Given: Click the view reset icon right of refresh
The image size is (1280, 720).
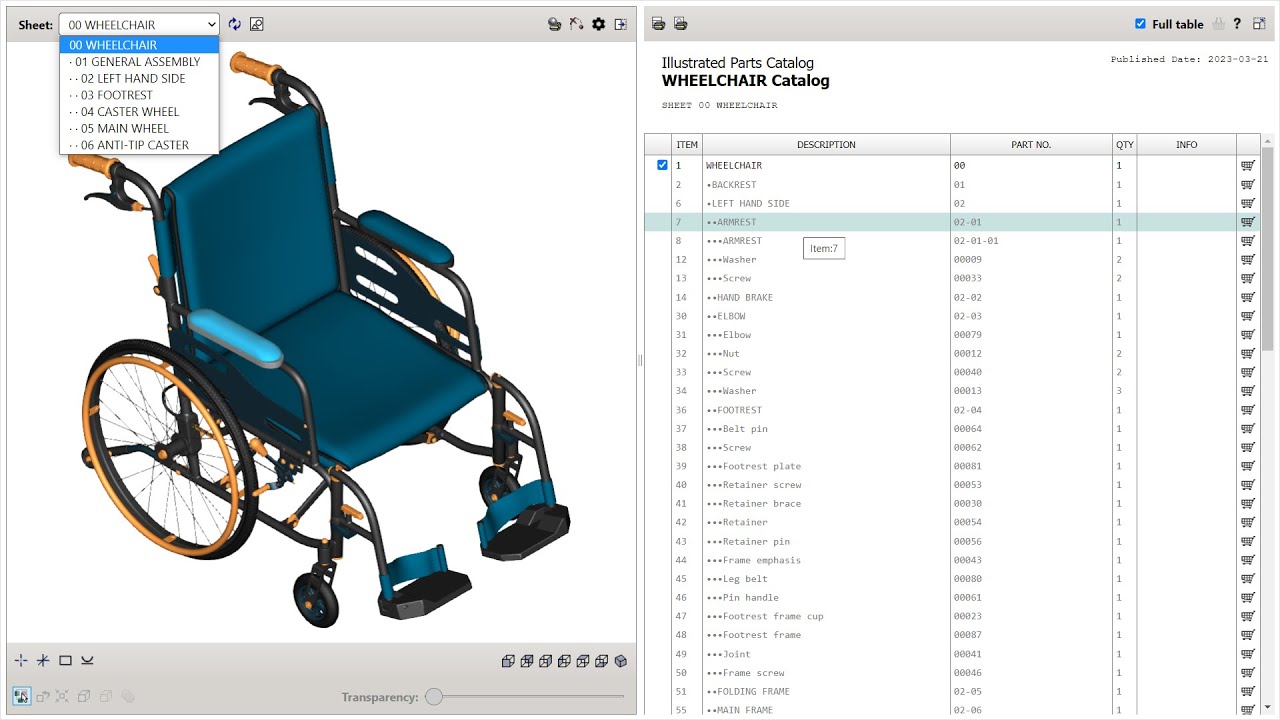Looking at the screenshot, I should (x=257, y=24).
